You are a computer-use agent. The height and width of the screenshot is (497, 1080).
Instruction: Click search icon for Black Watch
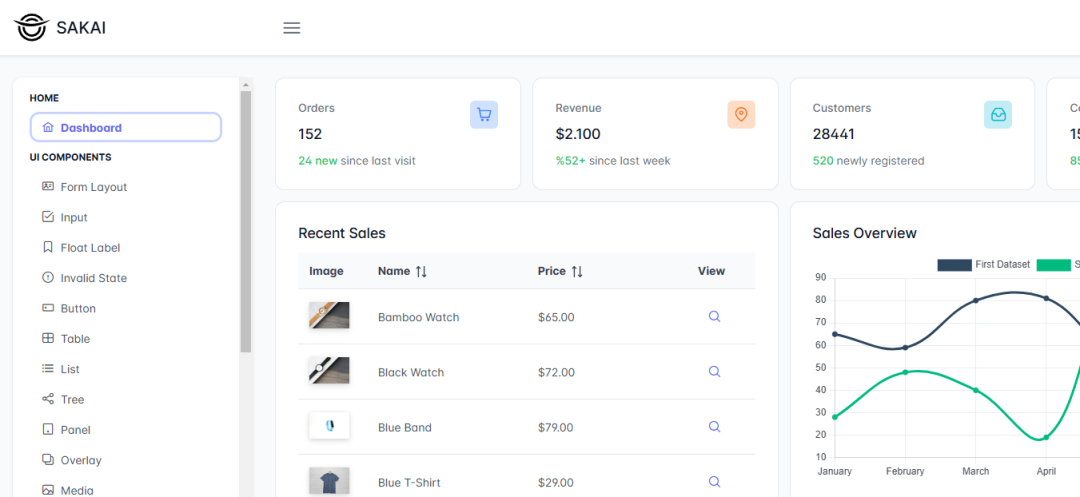714,372
